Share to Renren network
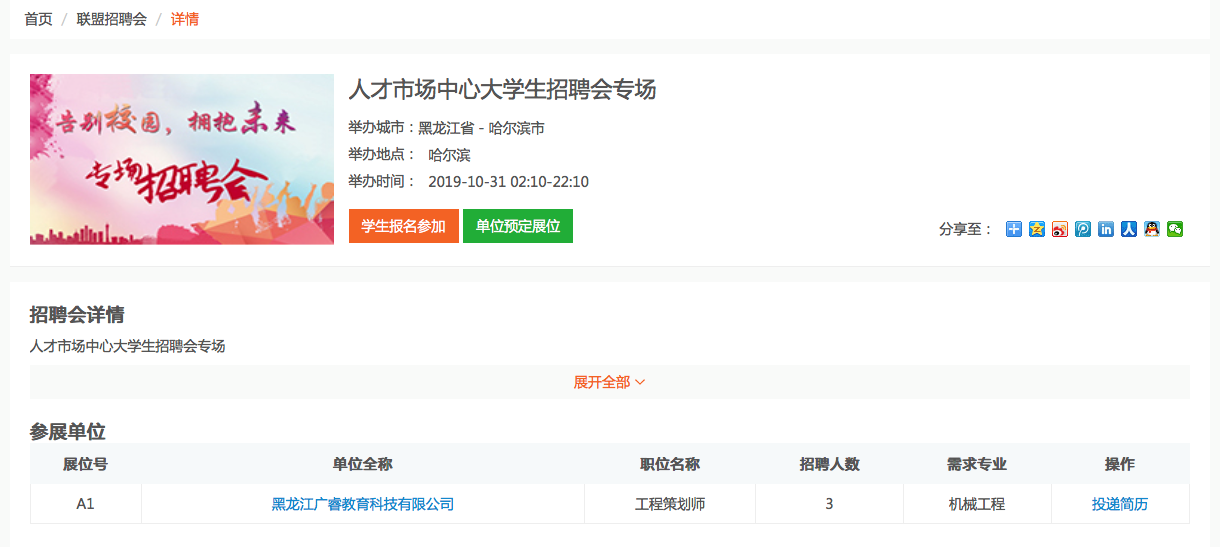Image resolution: width=1220 pixels, height=547 pixels. (1128, 229)
